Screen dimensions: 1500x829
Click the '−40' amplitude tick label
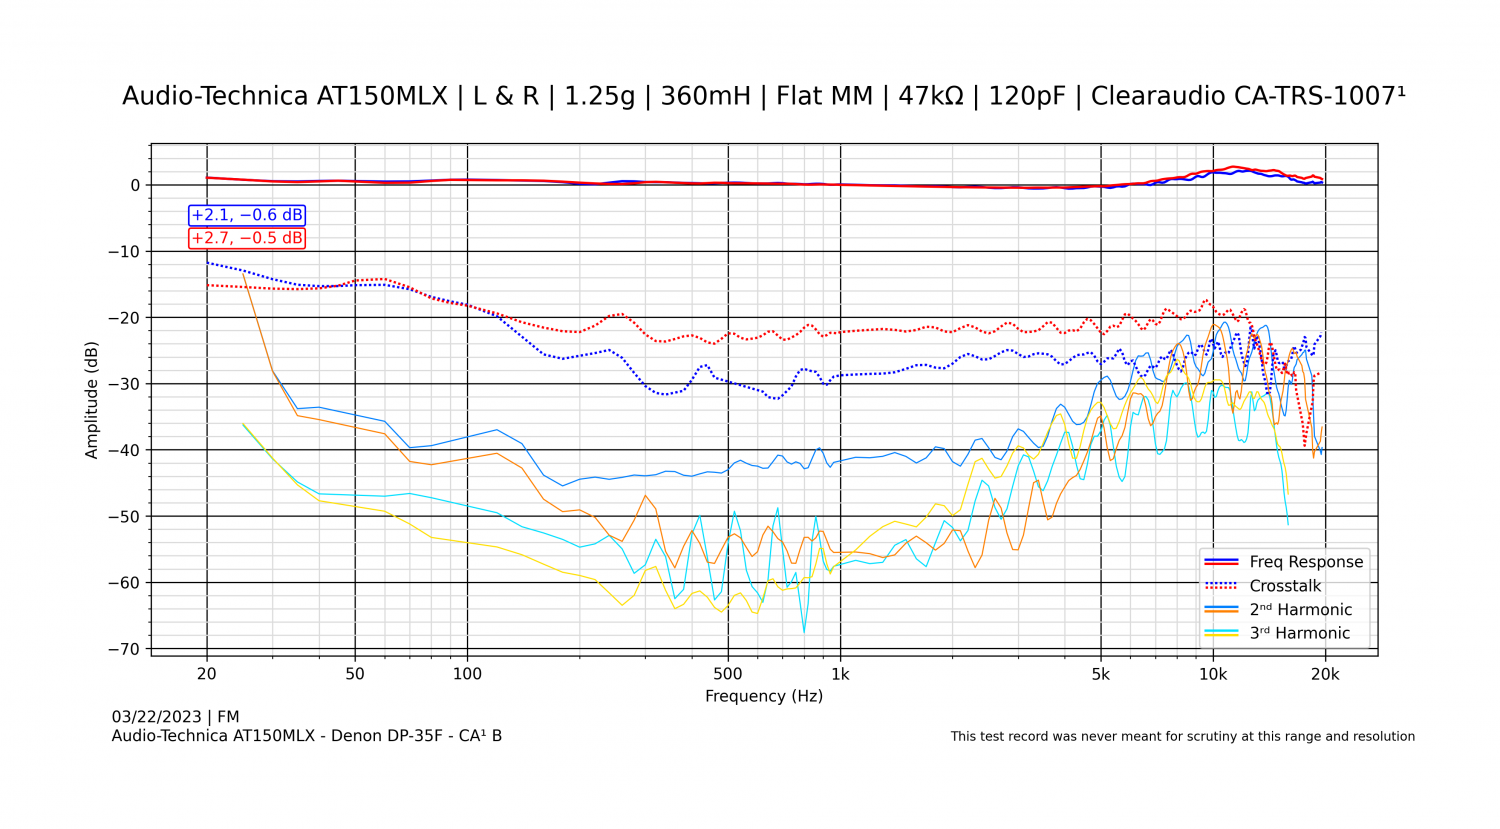tap(124, 450)
